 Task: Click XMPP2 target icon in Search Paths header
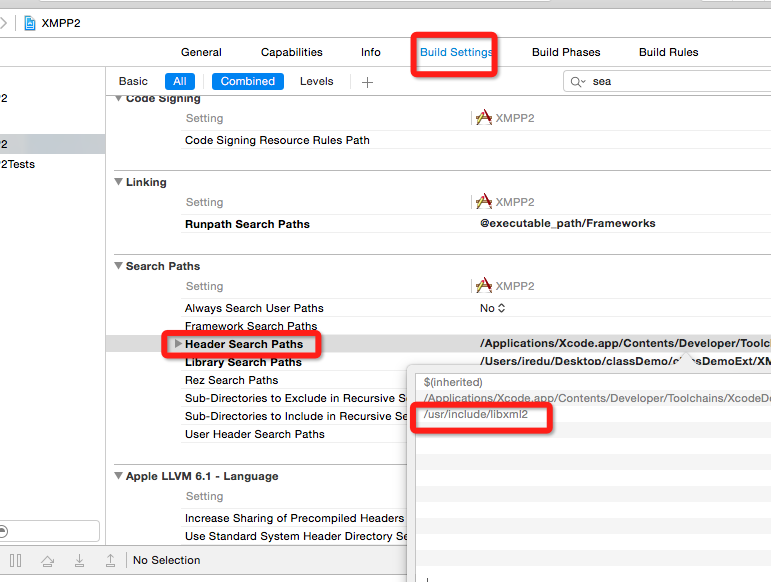pos(484,286)
